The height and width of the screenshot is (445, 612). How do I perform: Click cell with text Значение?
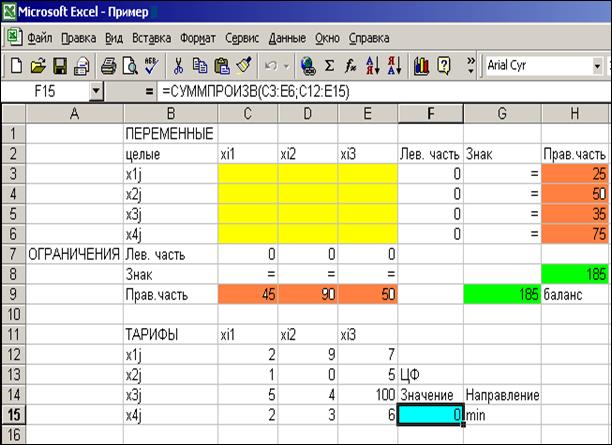point(430,395)
